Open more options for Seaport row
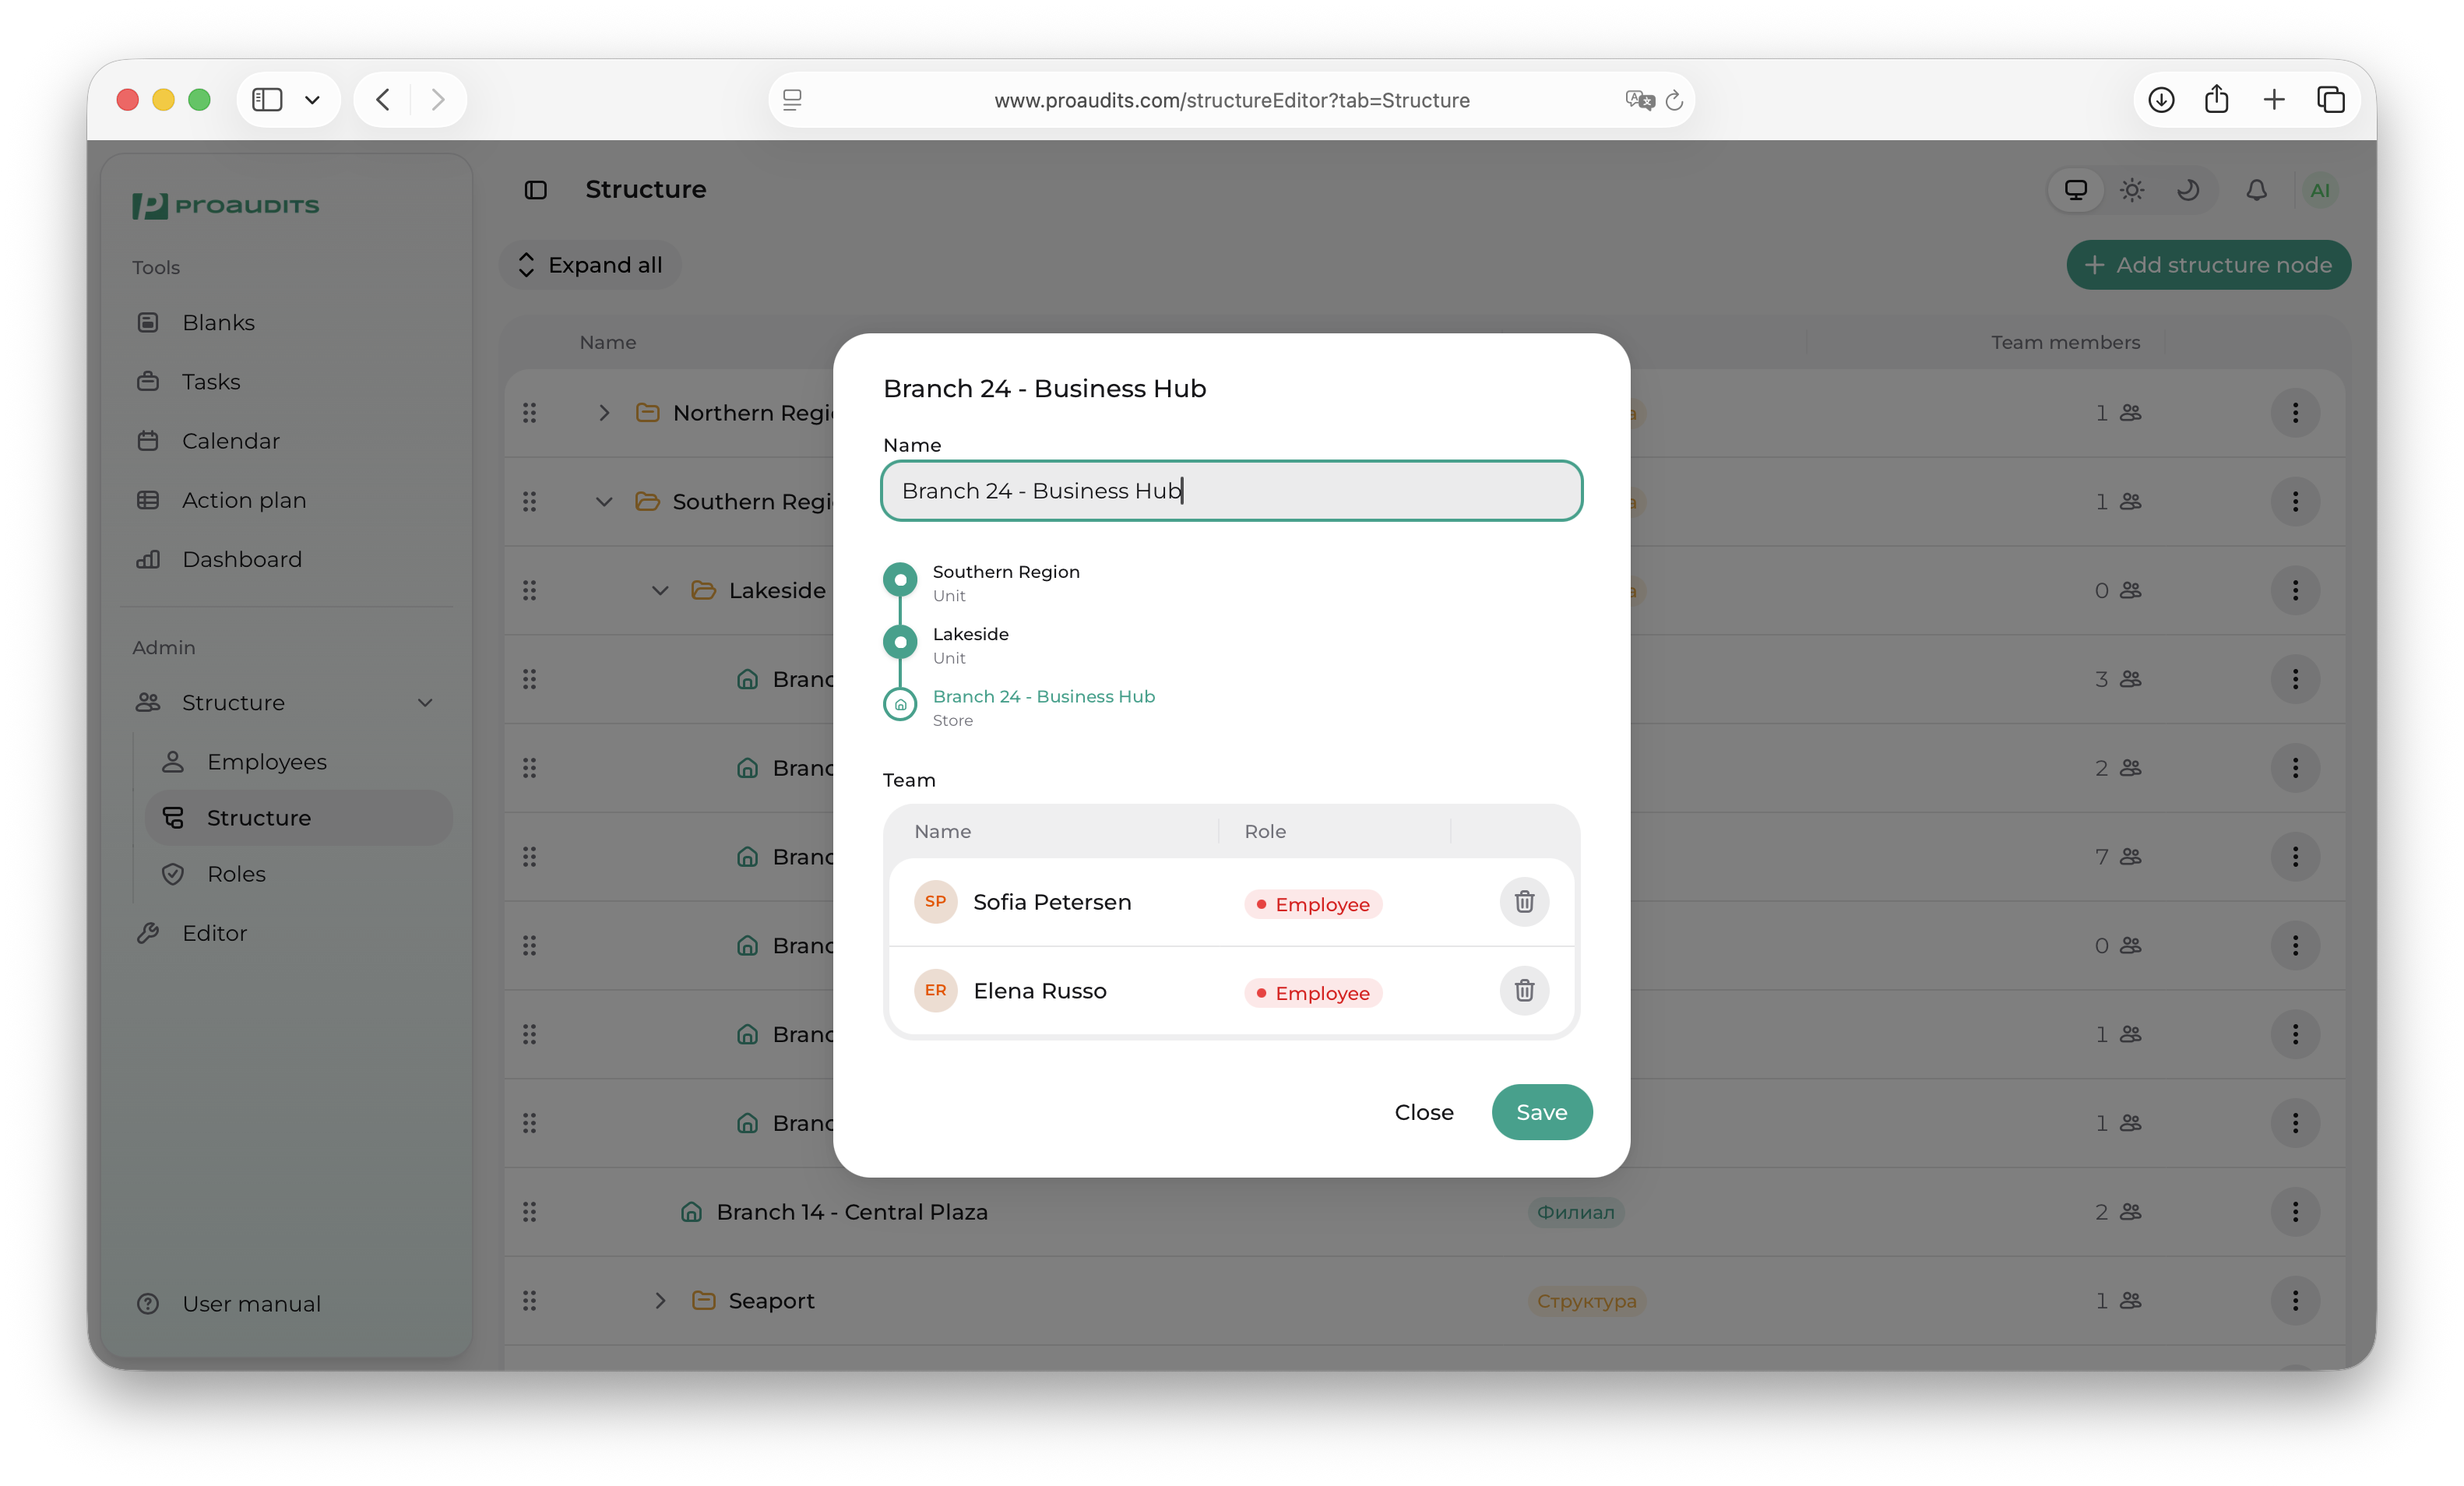2464x1486 pixels. pyautogui.click(x=2295, y=1300)
